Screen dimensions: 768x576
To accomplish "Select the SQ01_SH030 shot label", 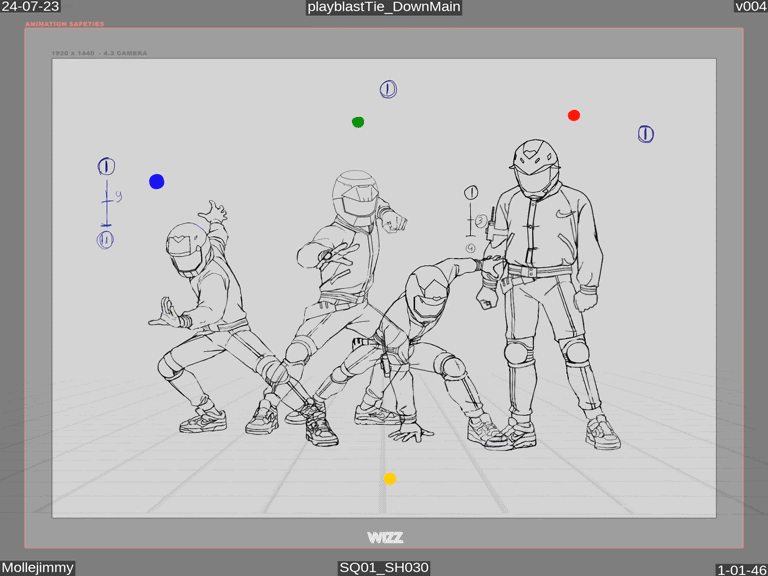I will (x=384, y=568).
